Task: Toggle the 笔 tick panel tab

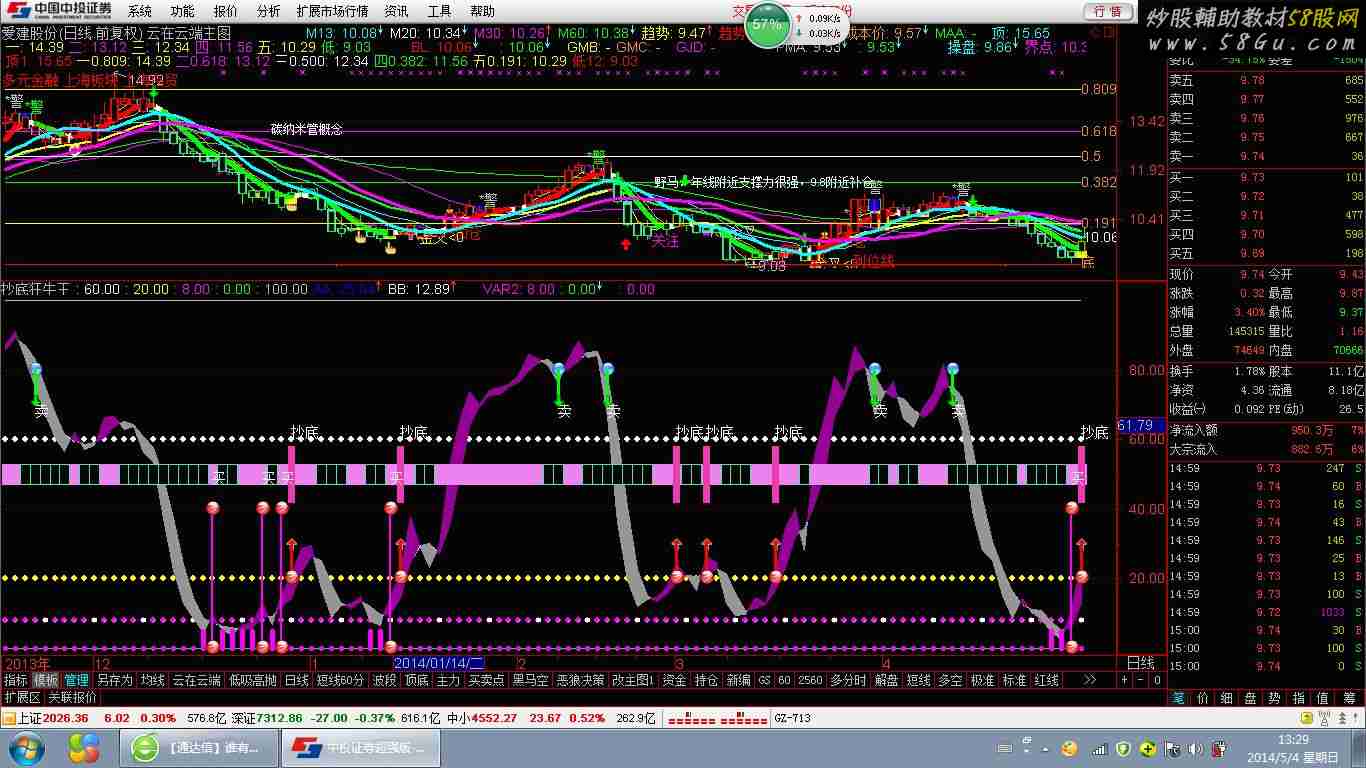Action: click(x=1179, y=697)
